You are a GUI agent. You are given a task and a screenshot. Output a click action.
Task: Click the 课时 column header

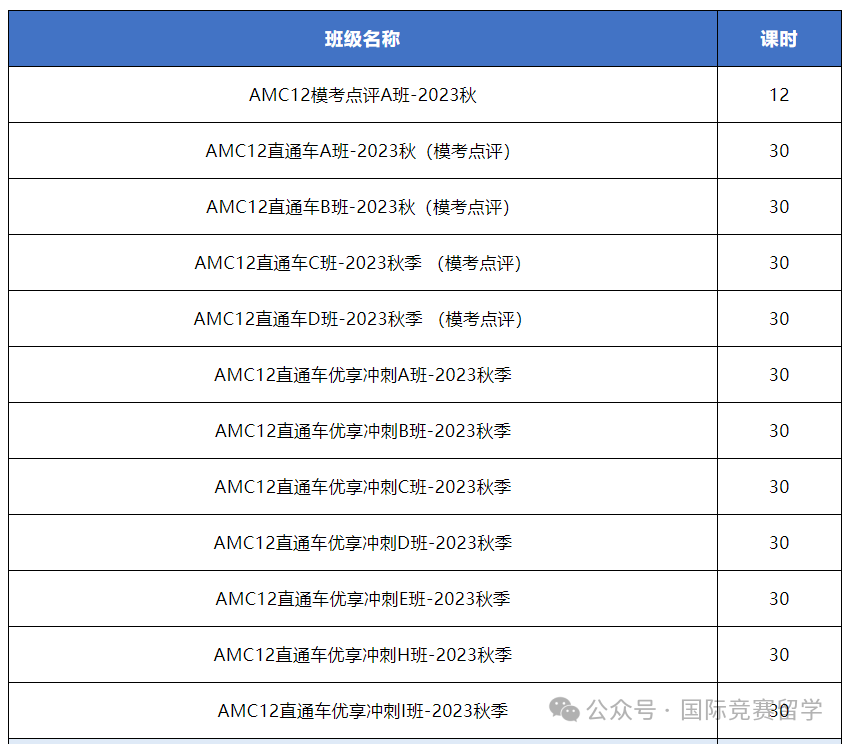[x=779, y=39]
